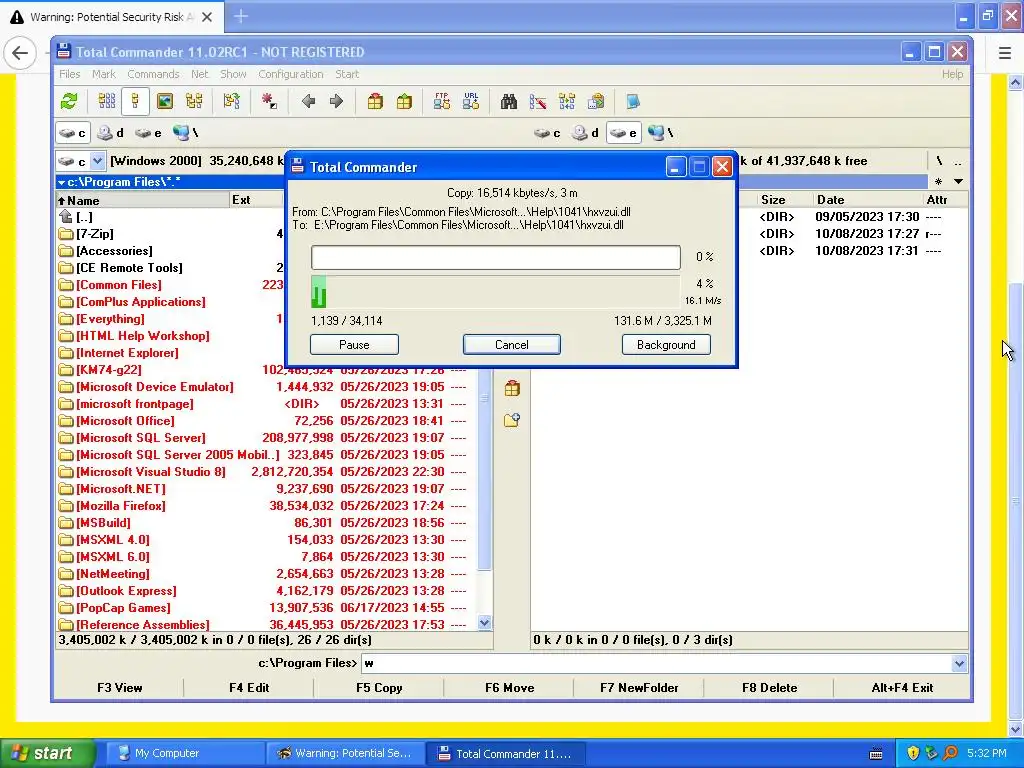Image resolution: width=1024 pixels, height=768 pixels.
Task: Open multi-rename tool icon
Action: coord(537,101)
